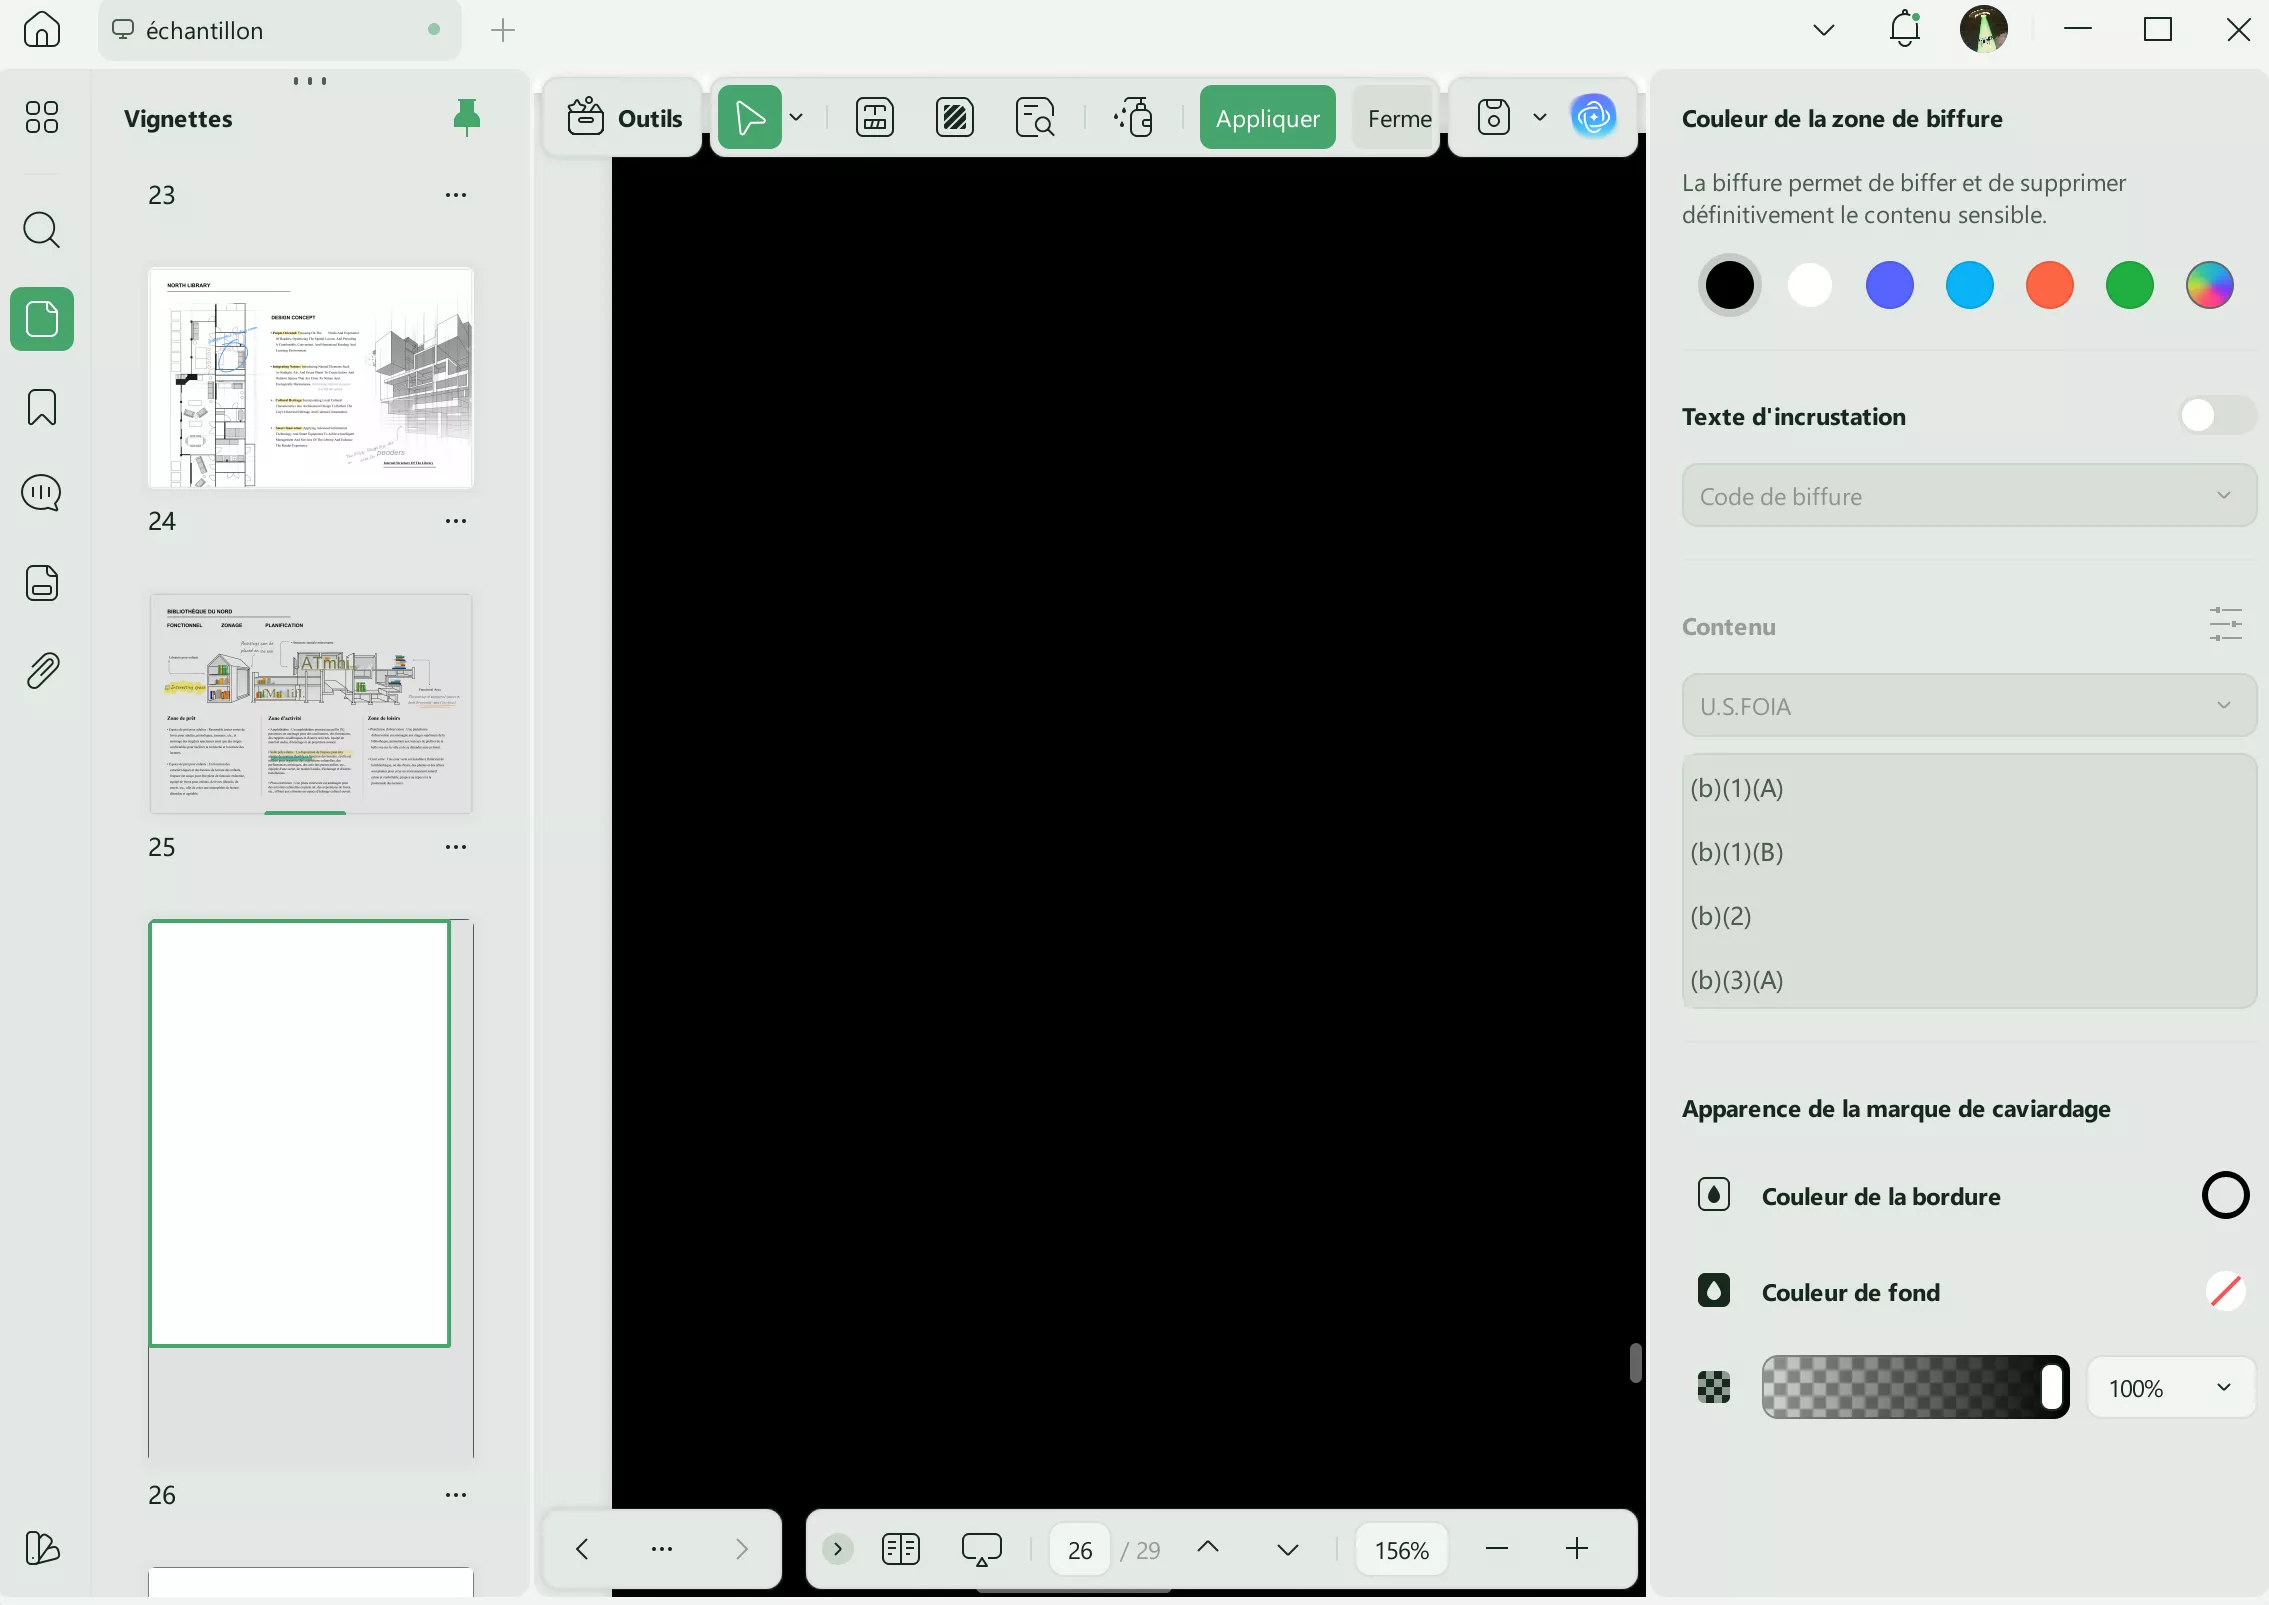Toggle two-page view in the bottom bar
2269x1605 pixels.
[899, 1548]
